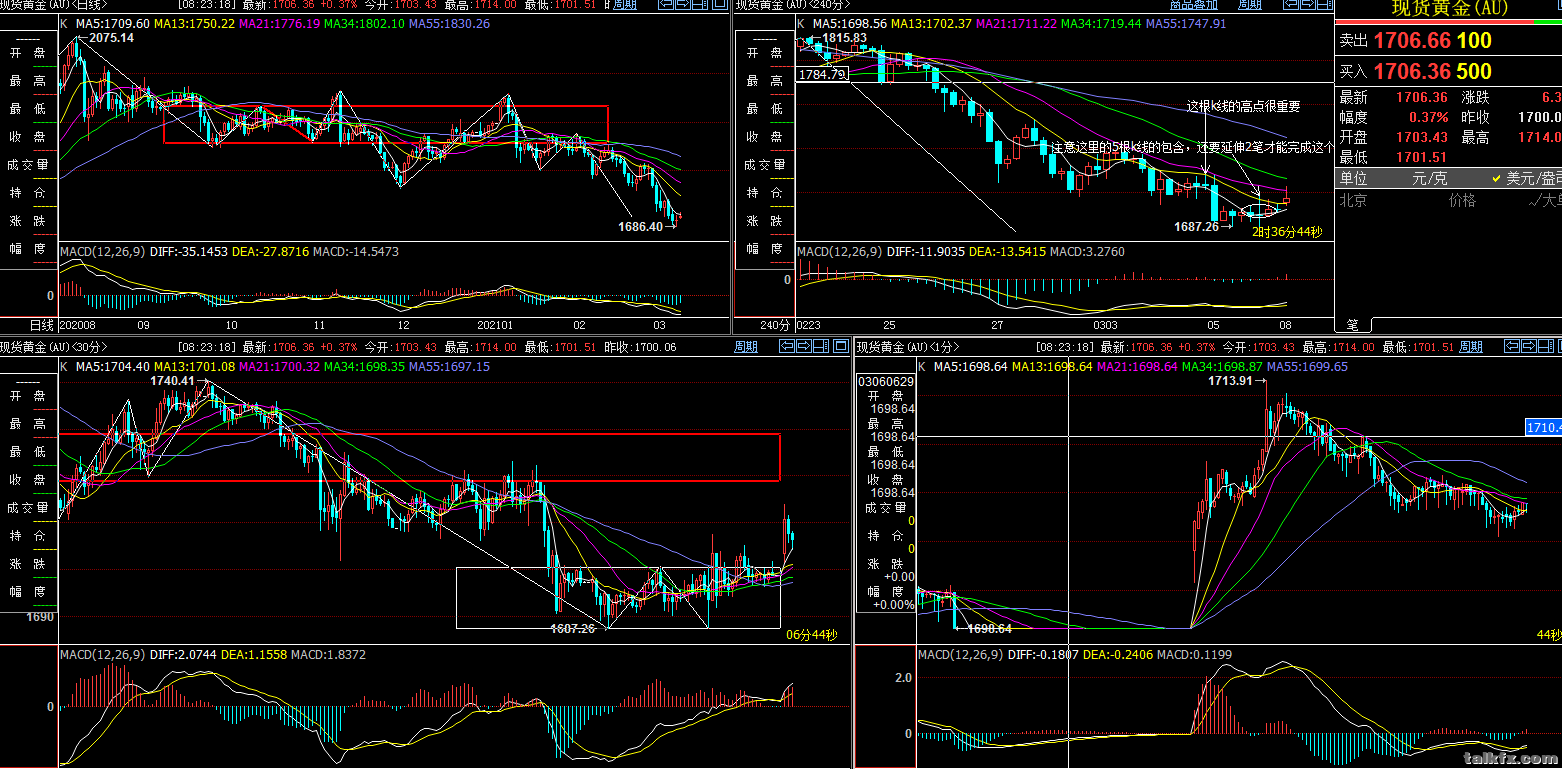The image size is (1562, 769).
Task: Click 现货黄金(AU)<1分> panel title
Action: pyautogui.click(x=907, y=347)
